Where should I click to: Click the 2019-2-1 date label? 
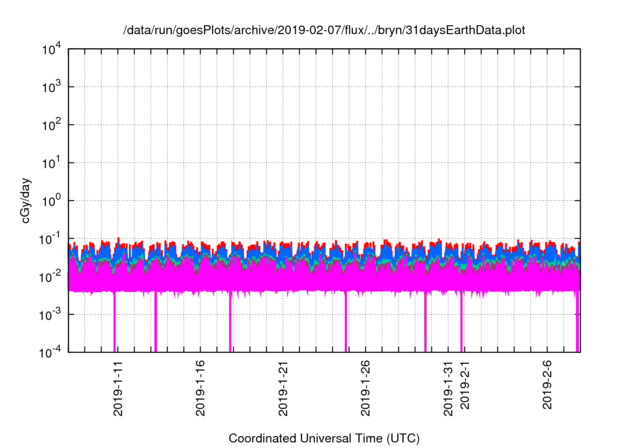[x=464, y=385]
